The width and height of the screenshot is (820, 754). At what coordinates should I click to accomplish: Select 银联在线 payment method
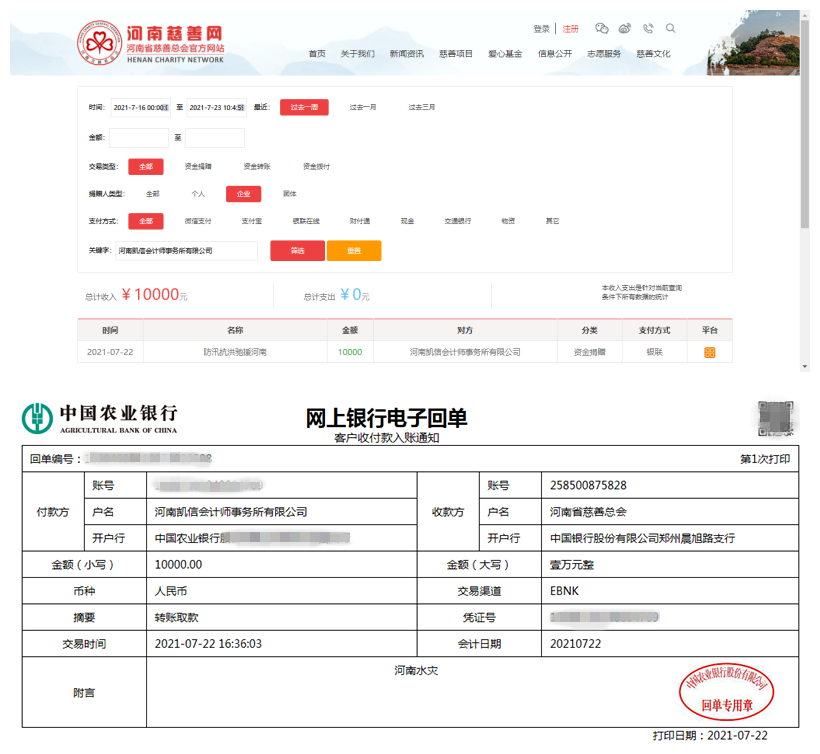306,221
